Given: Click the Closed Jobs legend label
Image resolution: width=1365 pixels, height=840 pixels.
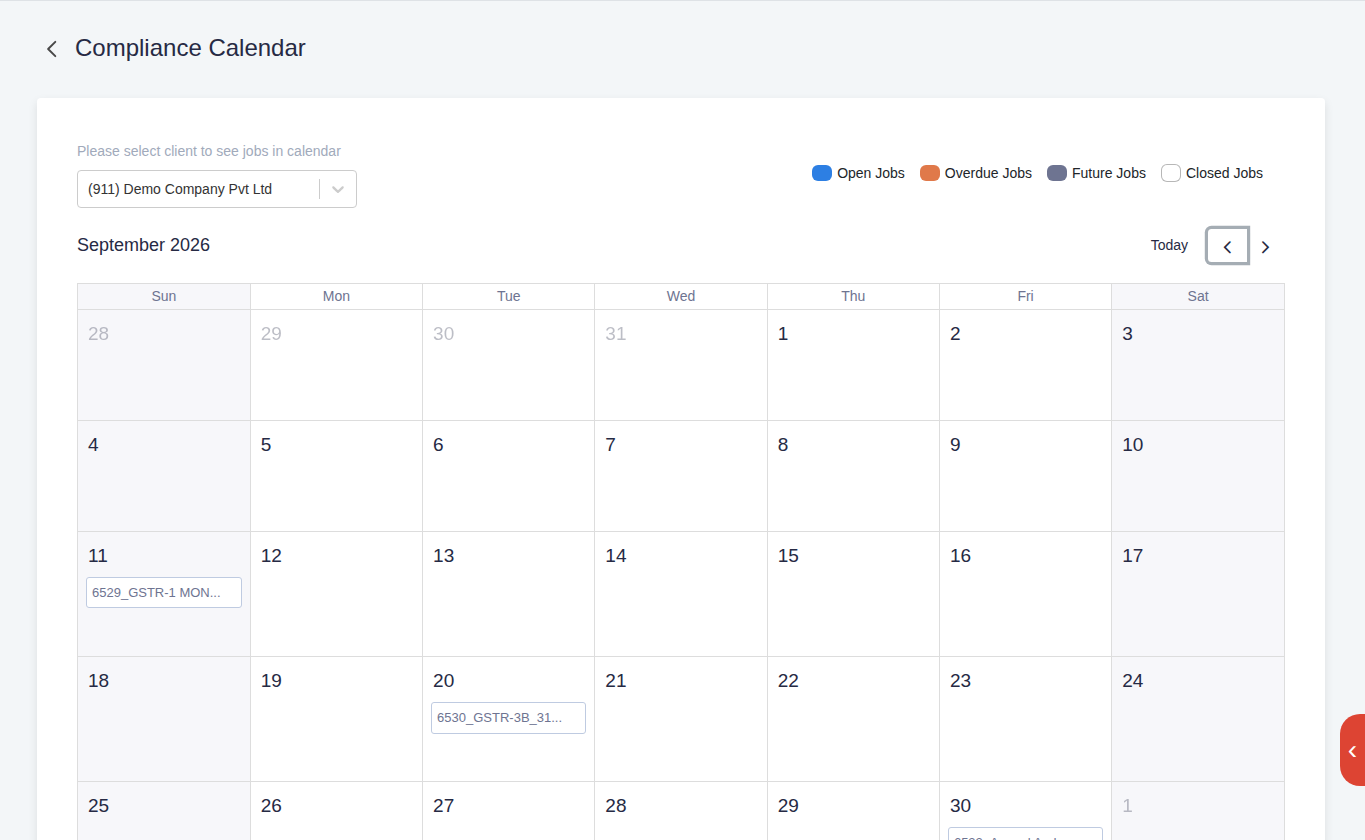Looking at the screenshot, I should point(1224,173).
